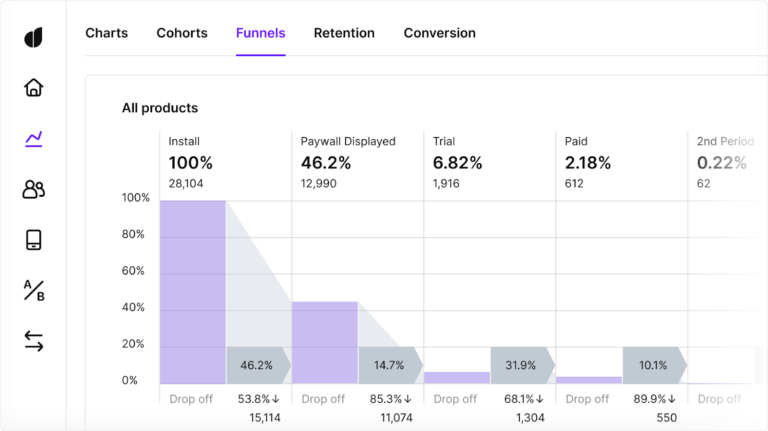Select the mobile device icon in sidebar

(x=34, y=240)
